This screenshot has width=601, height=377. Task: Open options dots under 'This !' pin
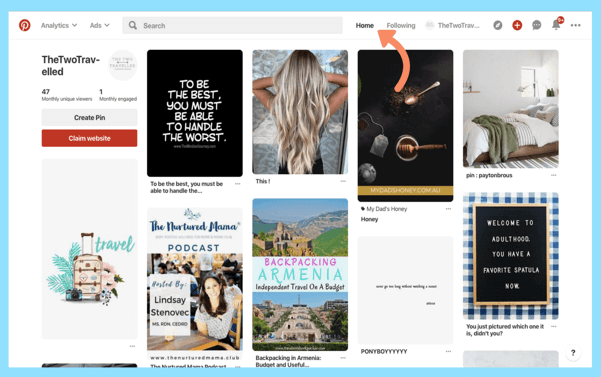(x=343, y=181)
